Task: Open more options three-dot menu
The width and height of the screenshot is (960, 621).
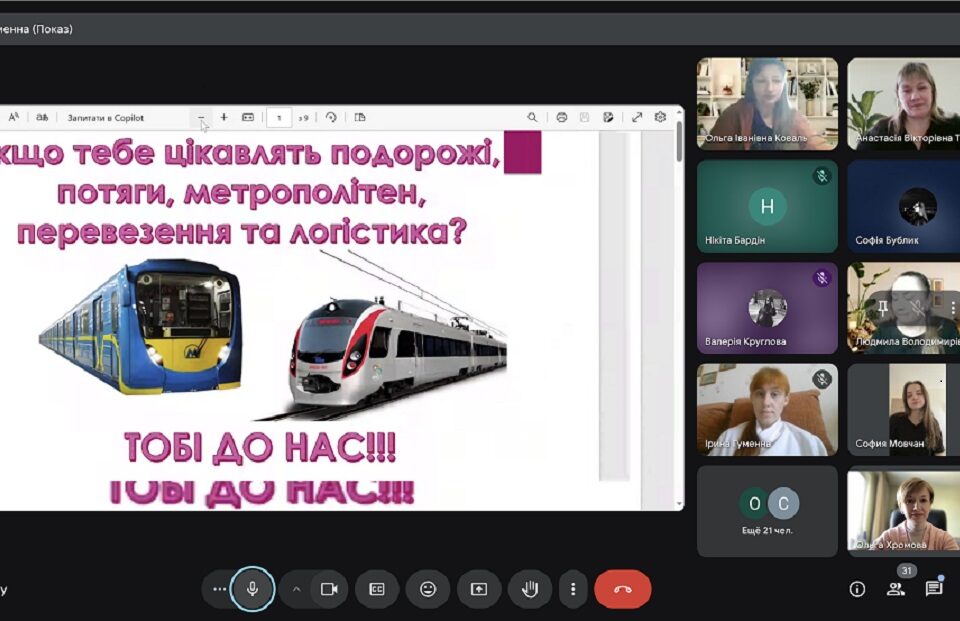Action: [573, 589]
